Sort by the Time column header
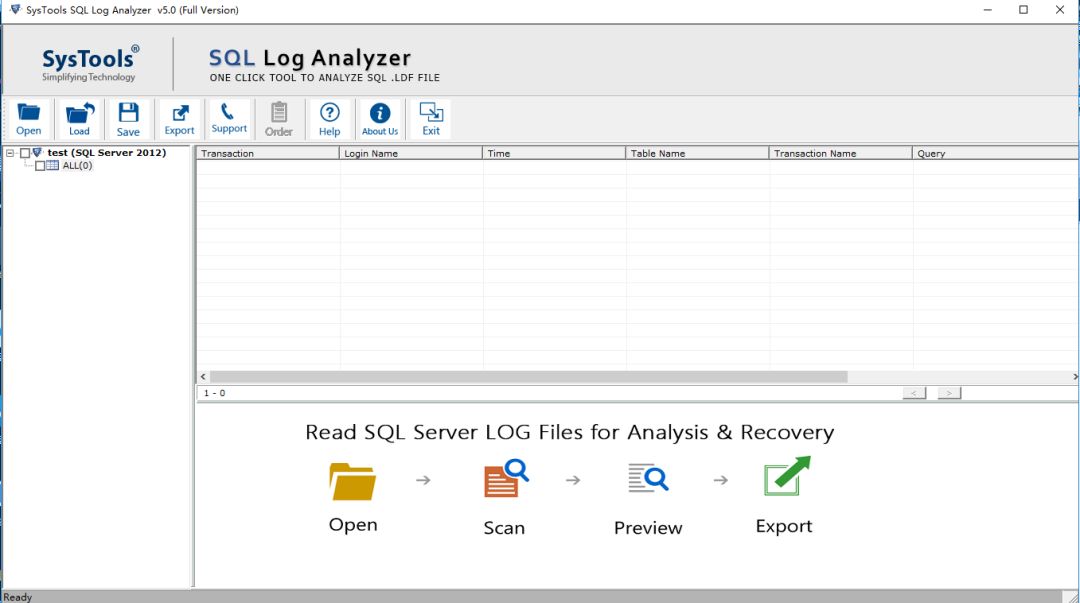 pyautogui.click(x=554, y=153)
